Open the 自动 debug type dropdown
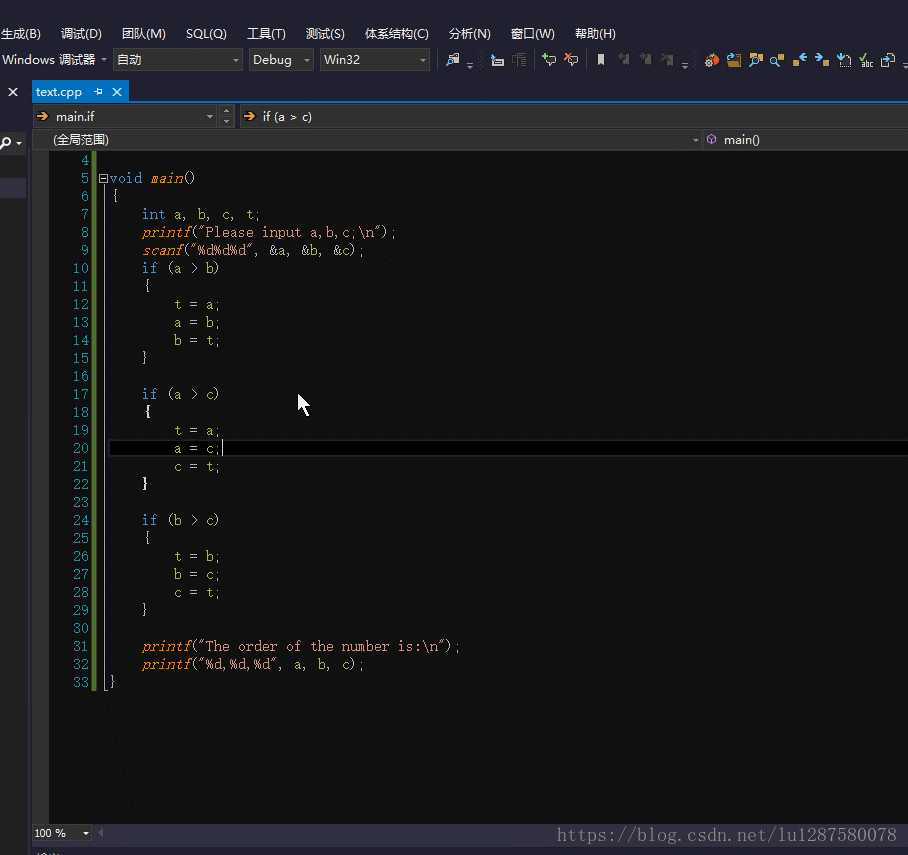Image resolution: width=908 pixels, height=855 pixels. tap(178, 60)
